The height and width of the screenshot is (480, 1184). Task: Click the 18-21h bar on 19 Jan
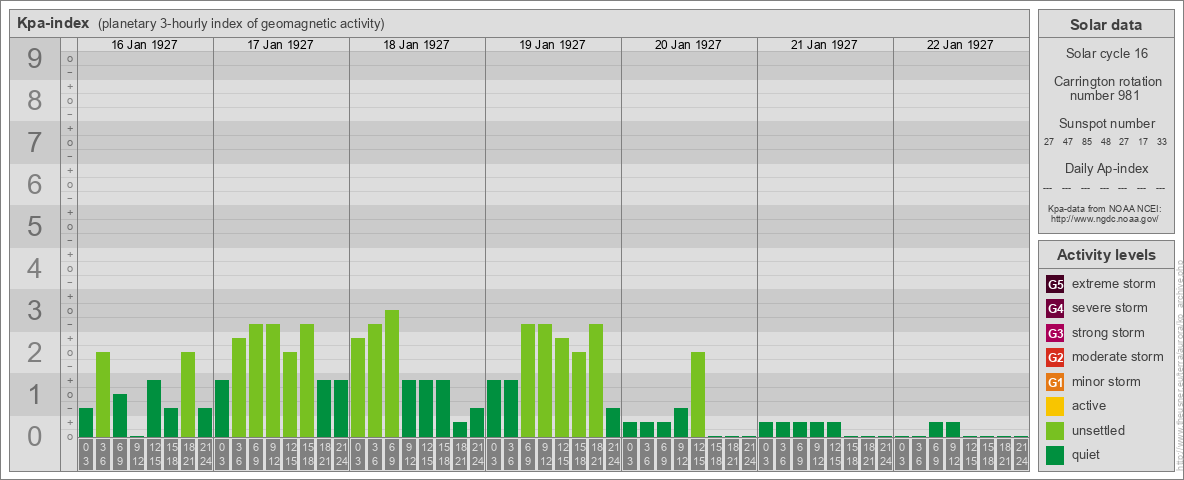596,380
